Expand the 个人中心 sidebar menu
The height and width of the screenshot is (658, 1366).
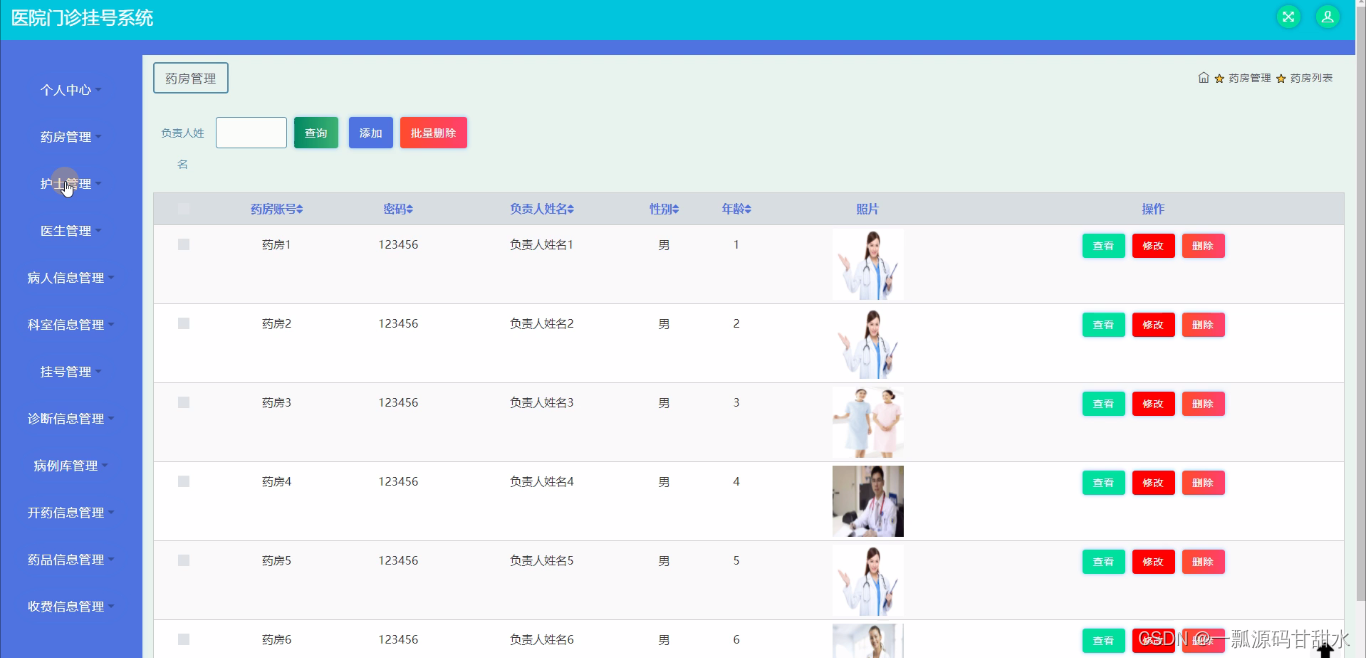pos(71,90)
